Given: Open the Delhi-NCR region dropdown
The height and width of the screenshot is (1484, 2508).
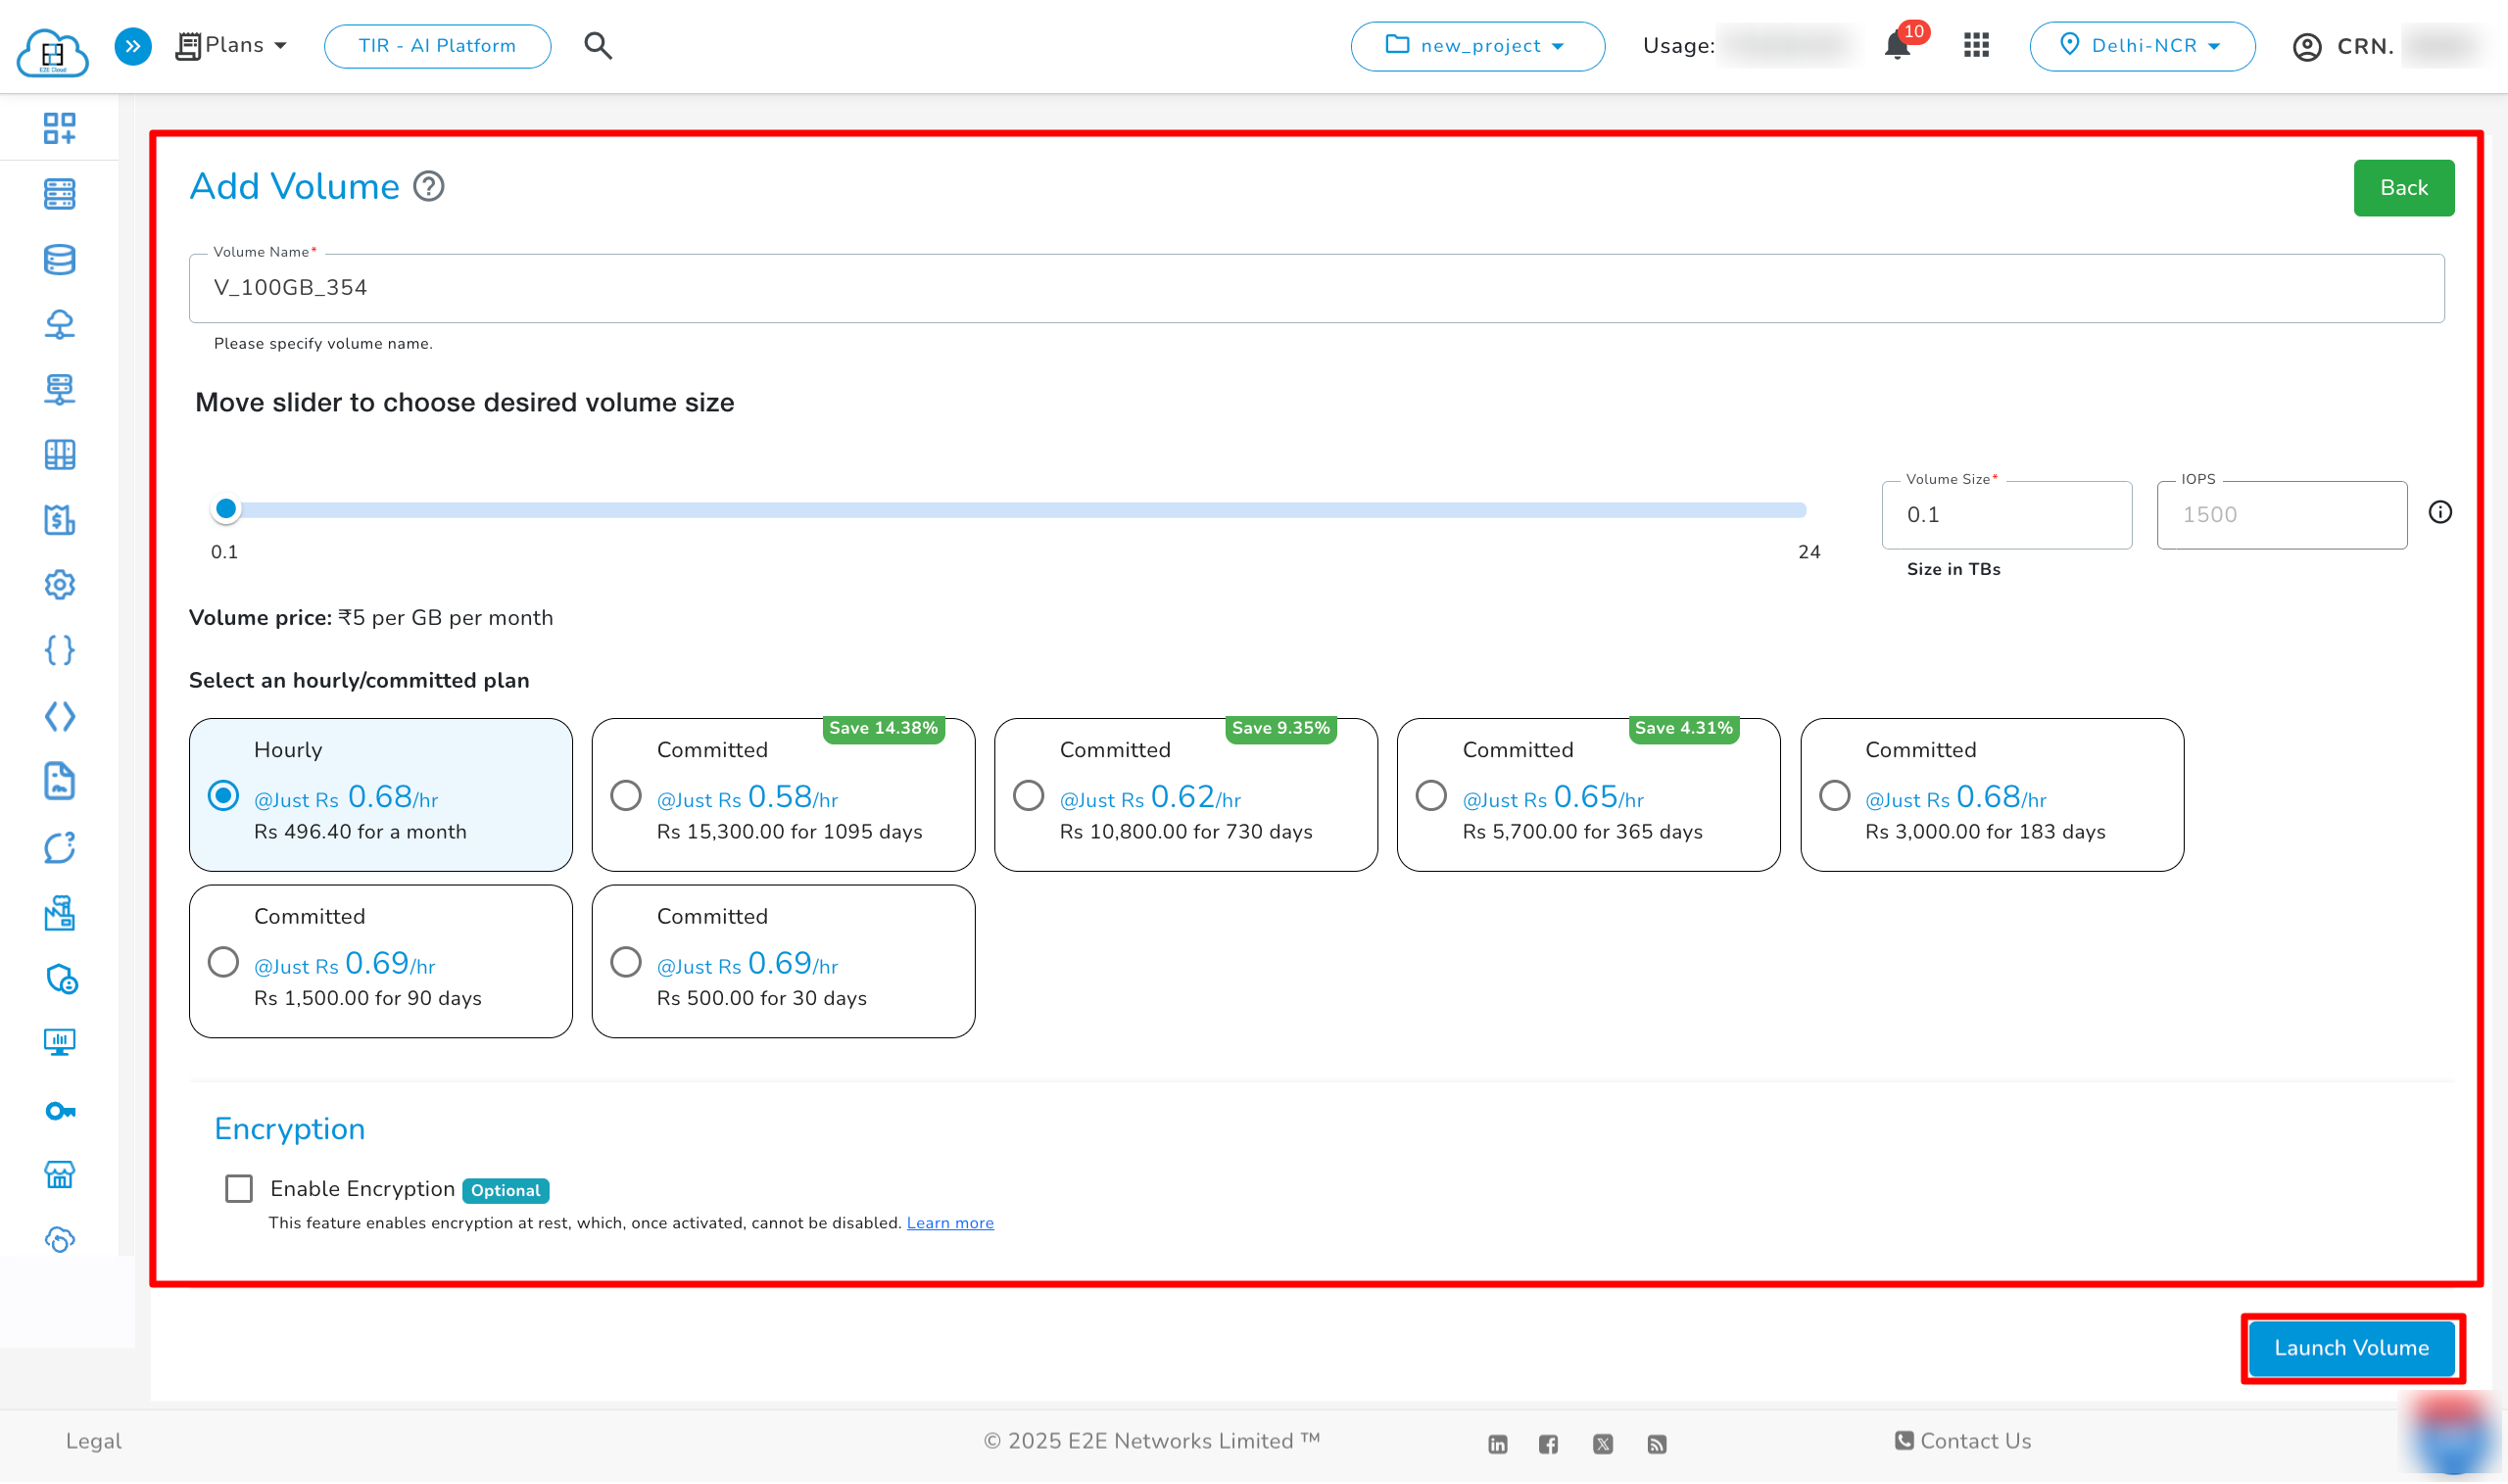Looking at the screenshot, I should pos(2142,46).
